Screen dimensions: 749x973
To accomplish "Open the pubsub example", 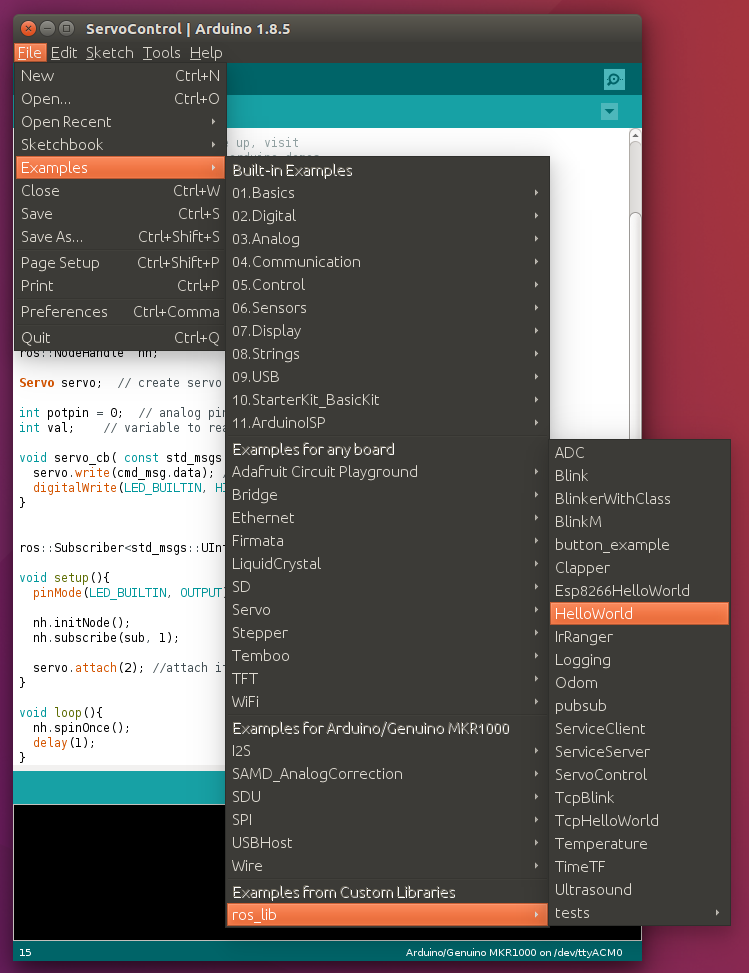I will coord(640,705).
